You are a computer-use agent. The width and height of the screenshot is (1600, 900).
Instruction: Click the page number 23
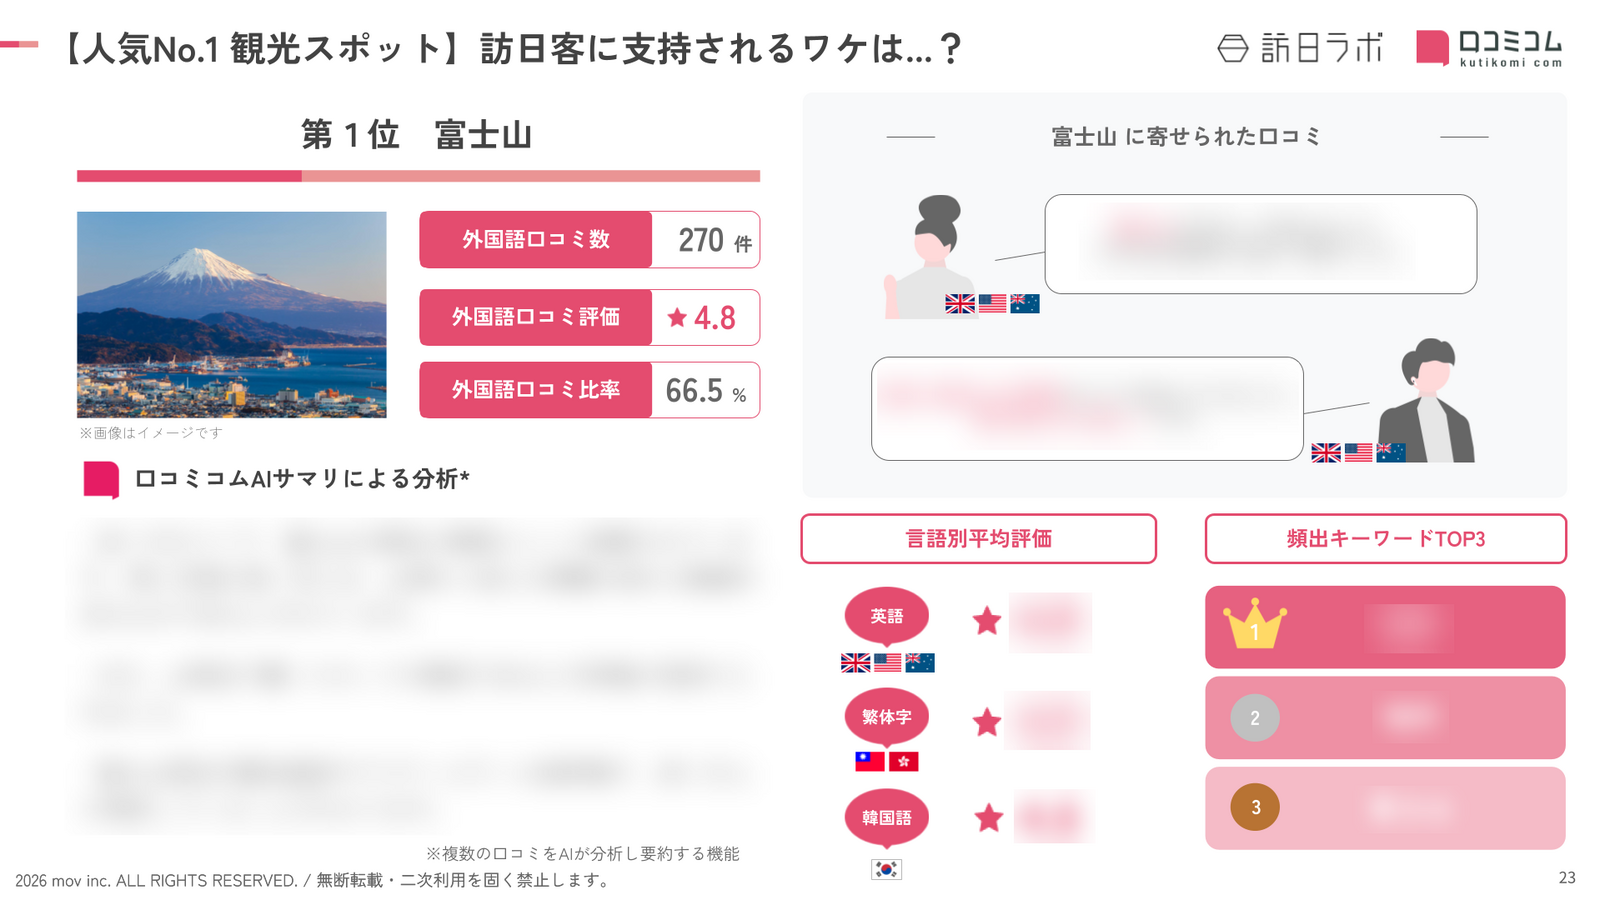pyautogui.click(x=1566, y=878)
